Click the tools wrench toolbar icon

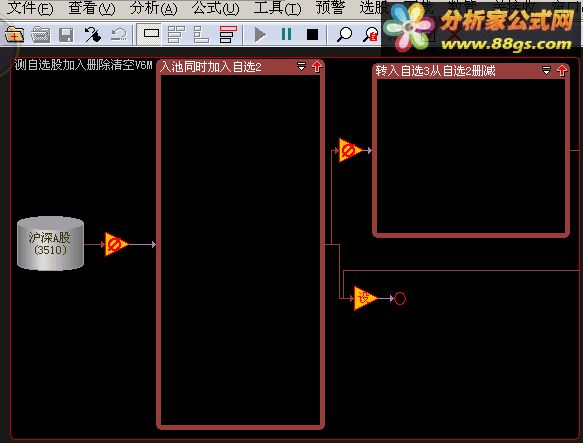pos(92,35)
